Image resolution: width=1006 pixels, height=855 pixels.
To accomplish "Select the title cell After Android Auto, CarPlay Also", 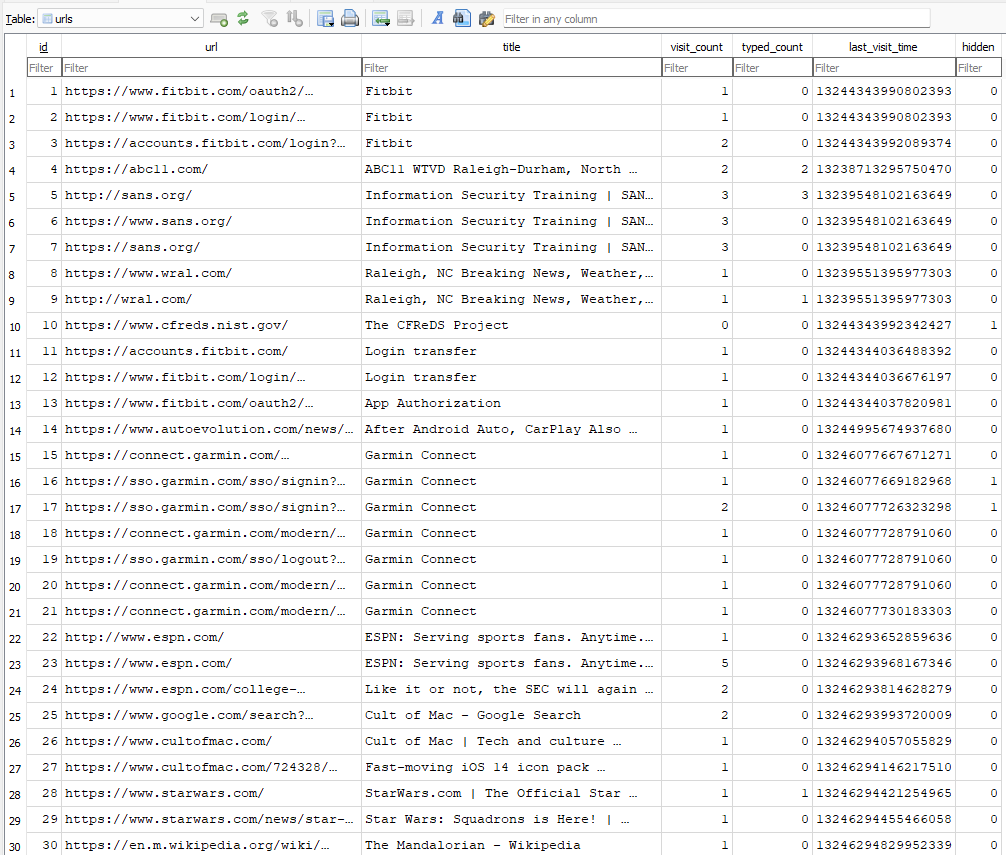I will [511, 429].
